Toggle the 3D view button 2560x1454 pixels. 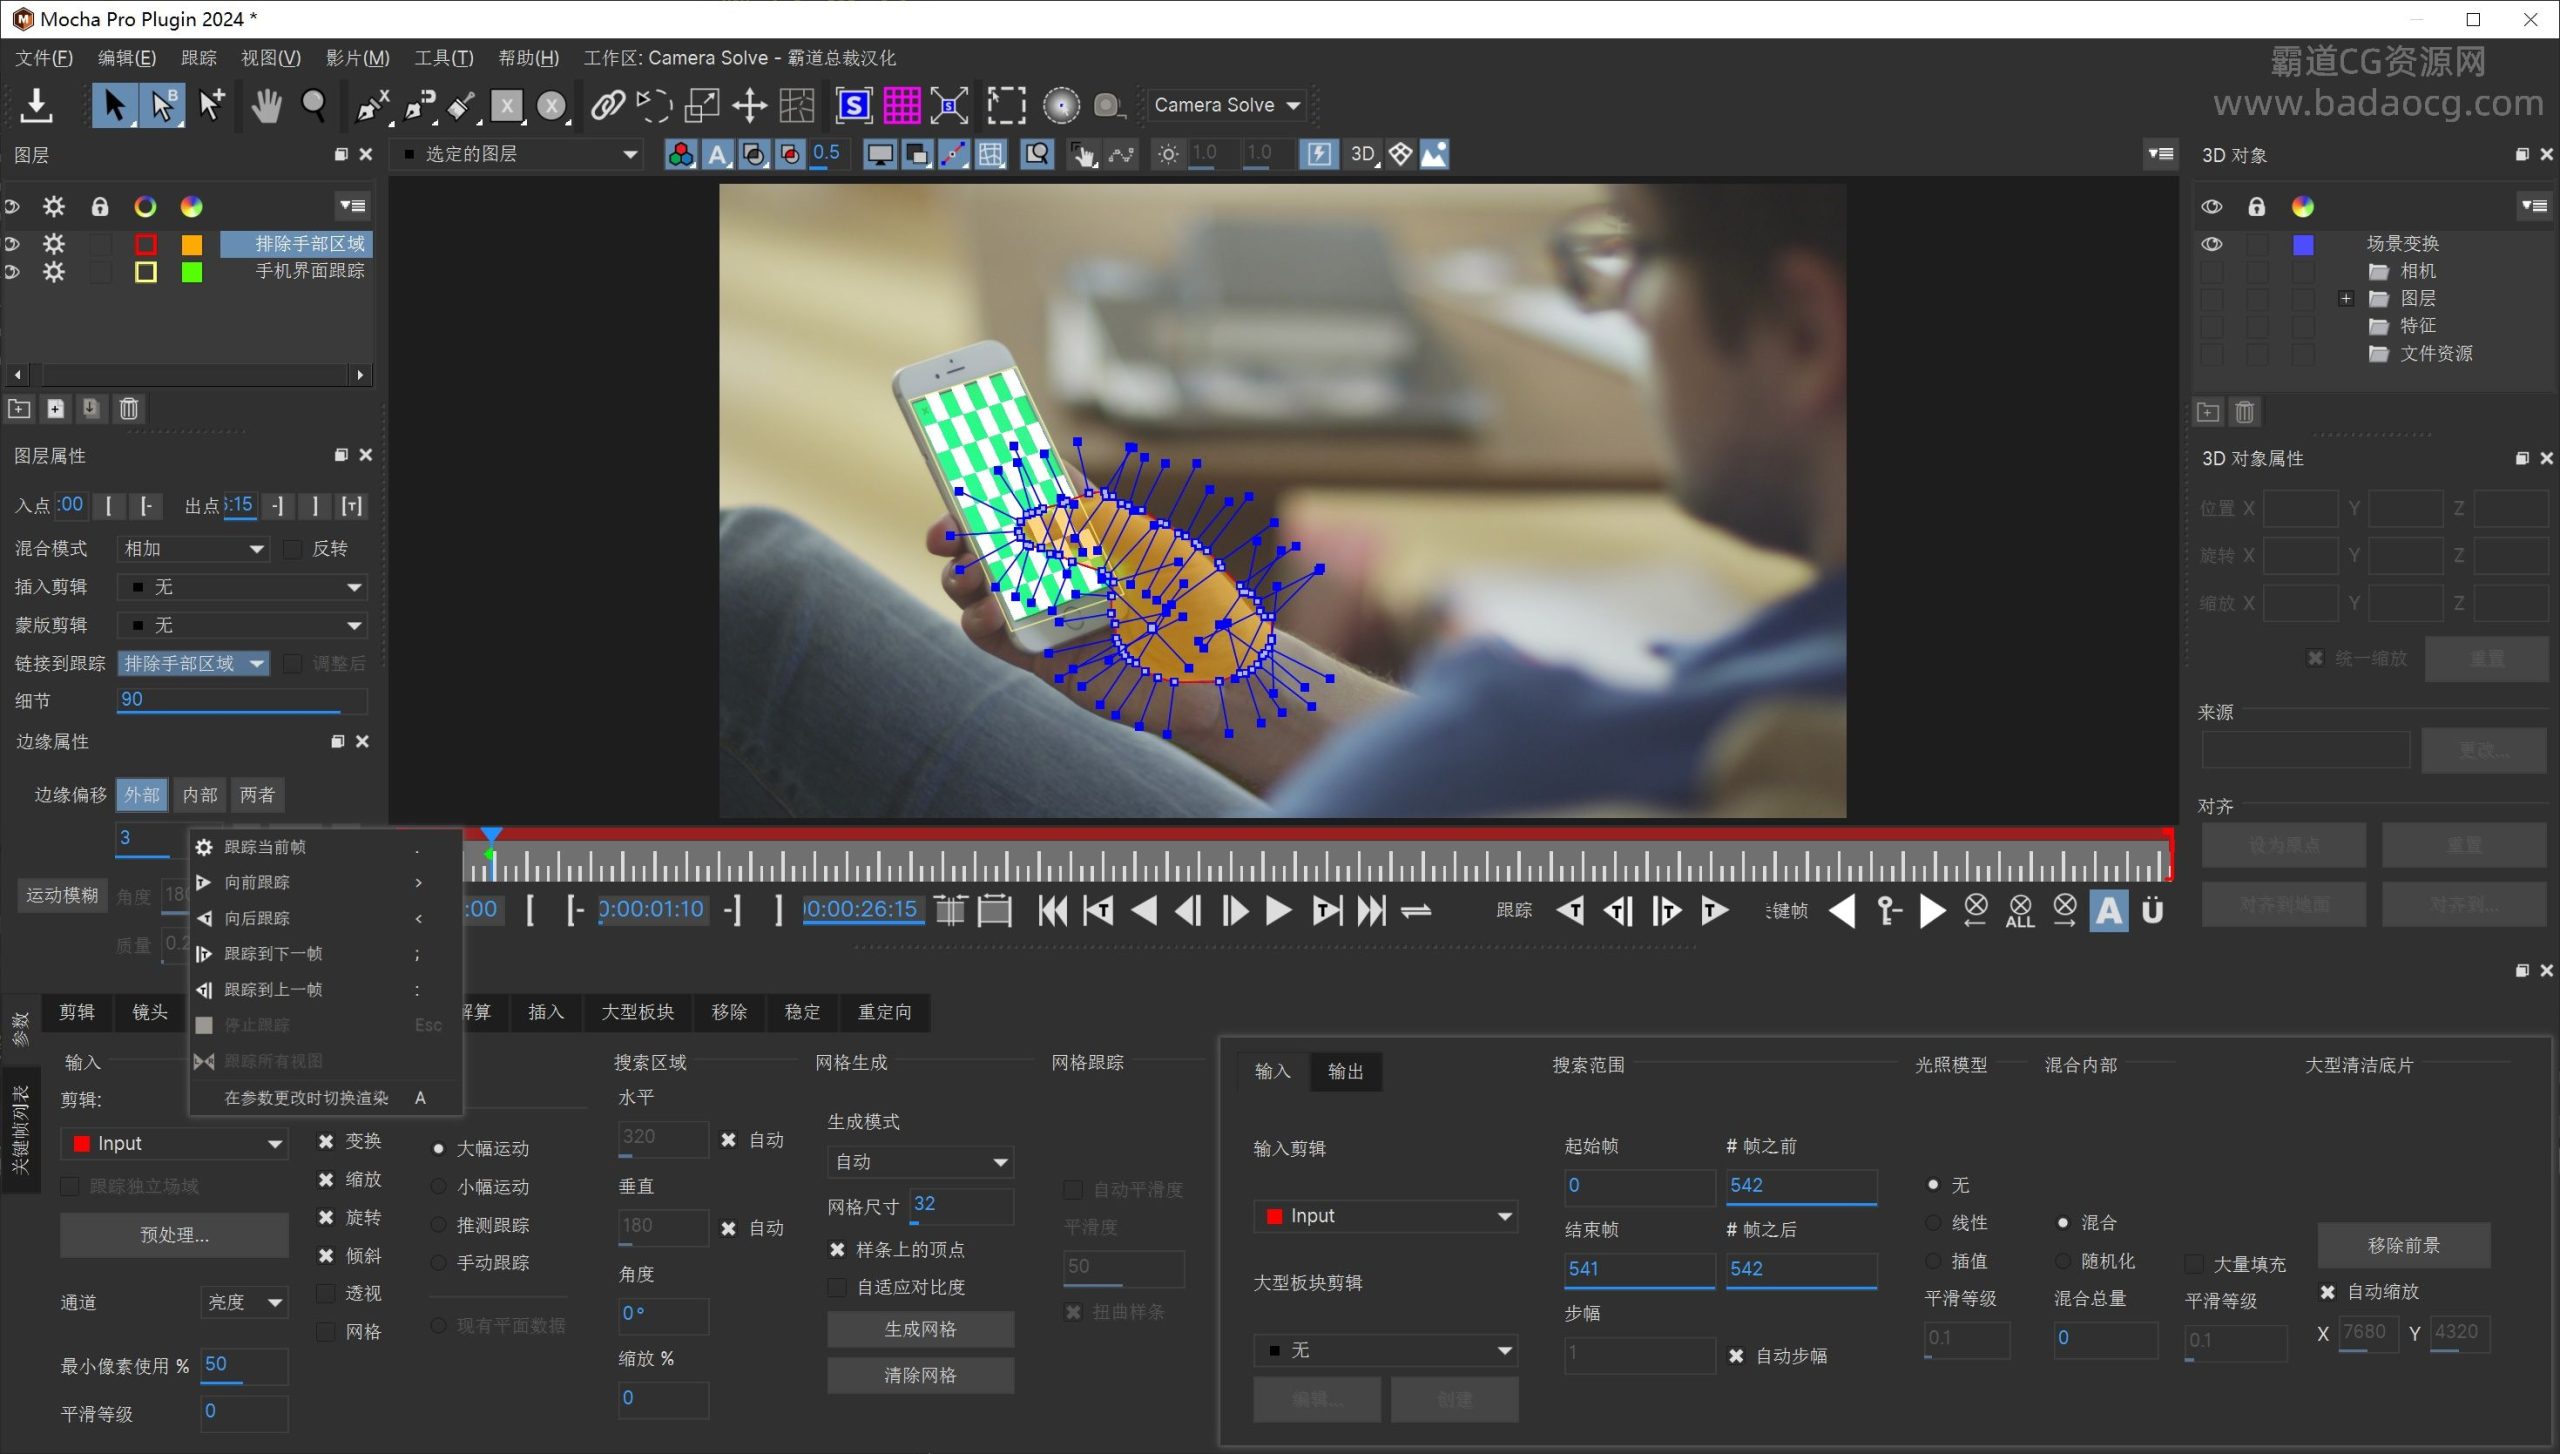(x=1364, y=154)
